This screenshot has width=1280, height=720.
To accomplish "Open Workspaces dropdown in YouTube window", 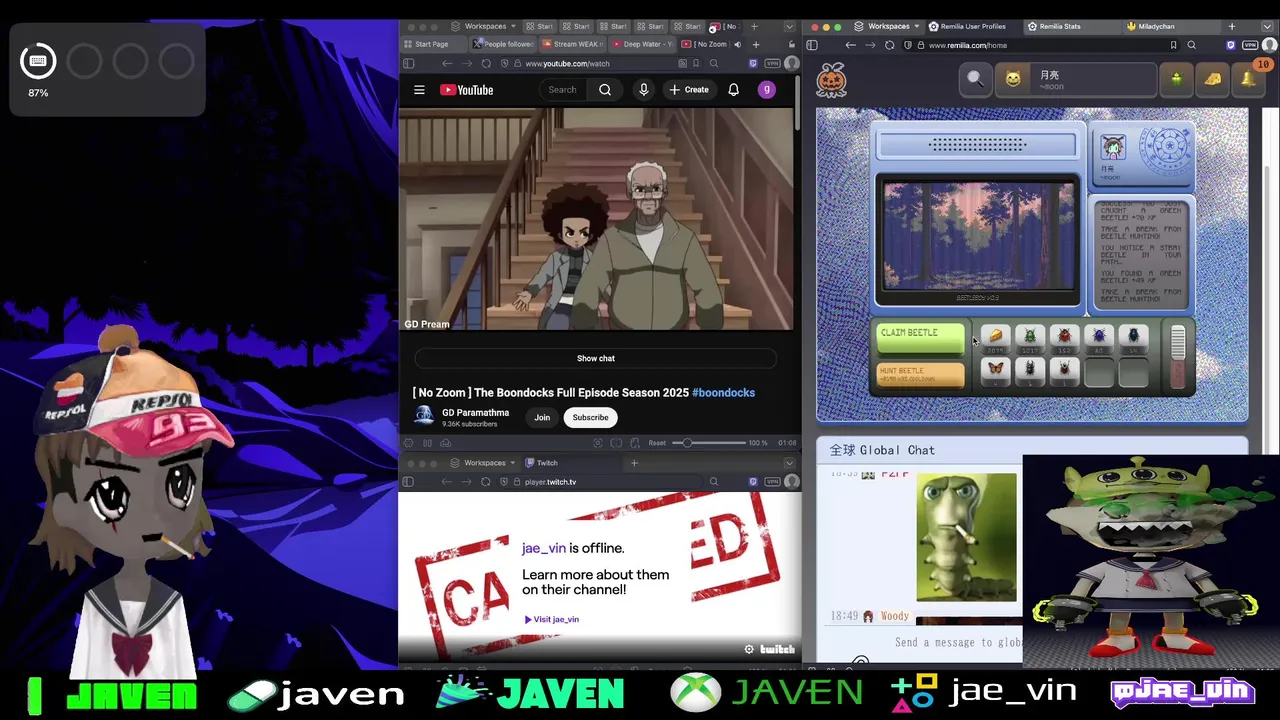I will point(484,27).
